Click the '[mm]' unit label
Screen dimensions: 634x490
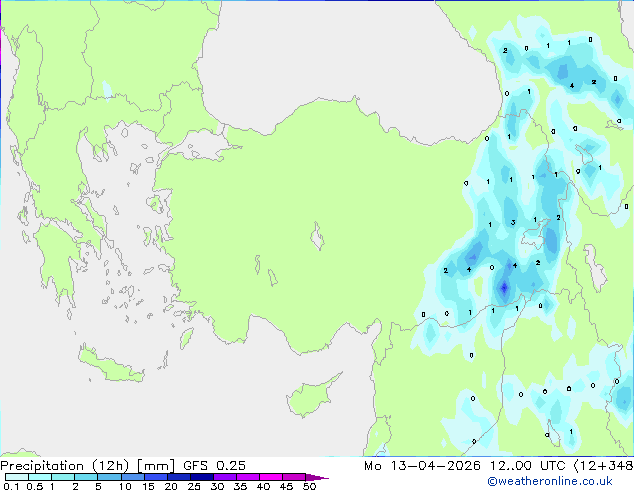tap(156, 466)
